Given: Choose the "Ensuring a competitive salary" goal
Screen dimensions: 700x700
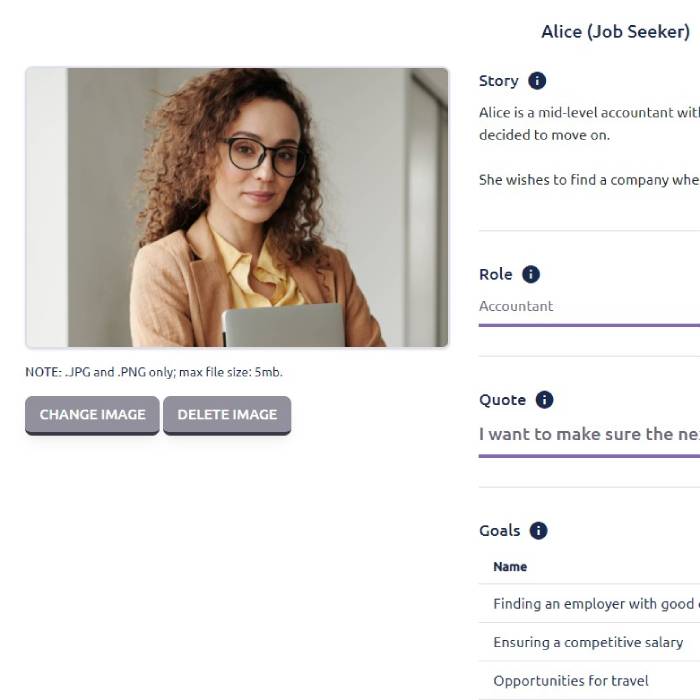Looking at the screenshot, I should (x=588, y=642).
